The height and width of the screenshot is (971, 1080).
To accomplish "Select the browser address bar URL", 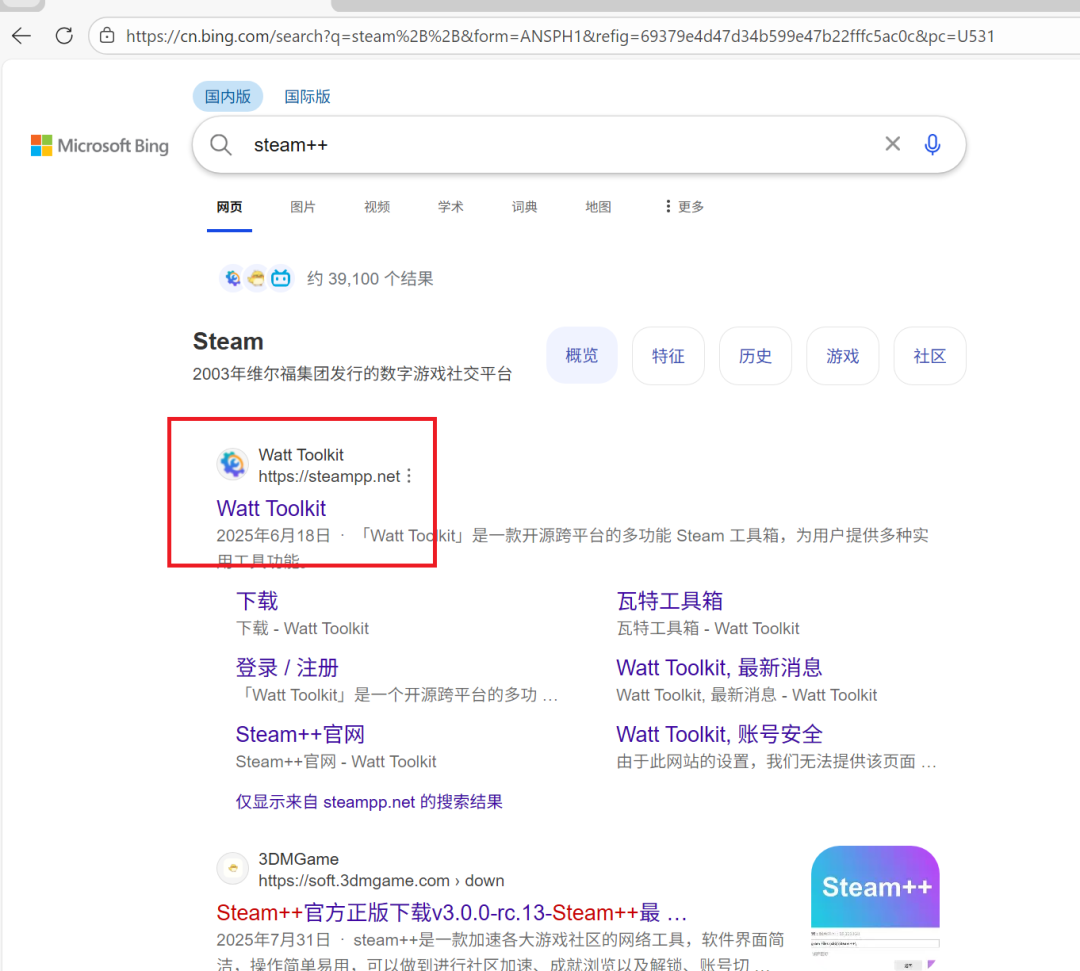I will [x=560, y=36].
